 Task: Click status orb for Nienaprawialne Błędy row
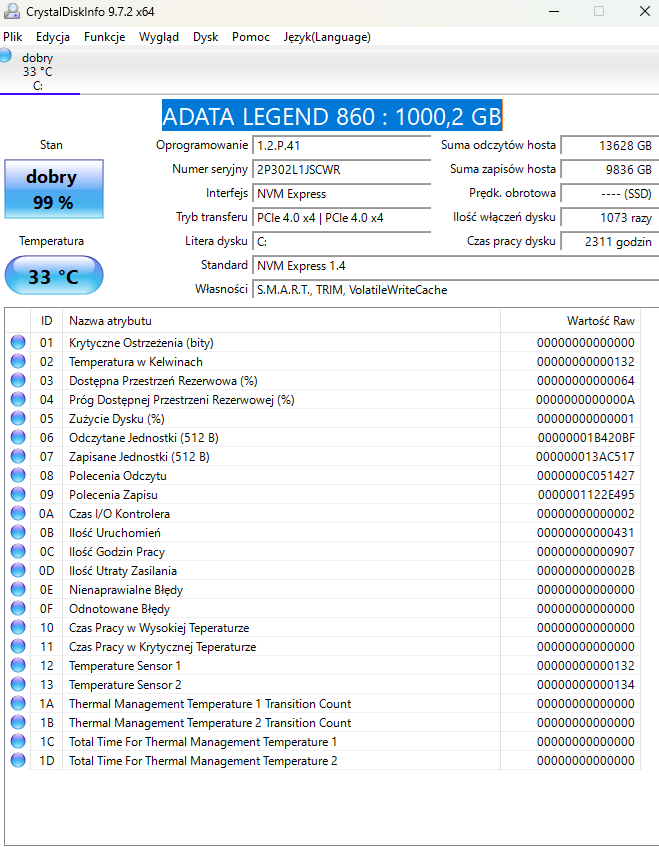pos(18,589)
